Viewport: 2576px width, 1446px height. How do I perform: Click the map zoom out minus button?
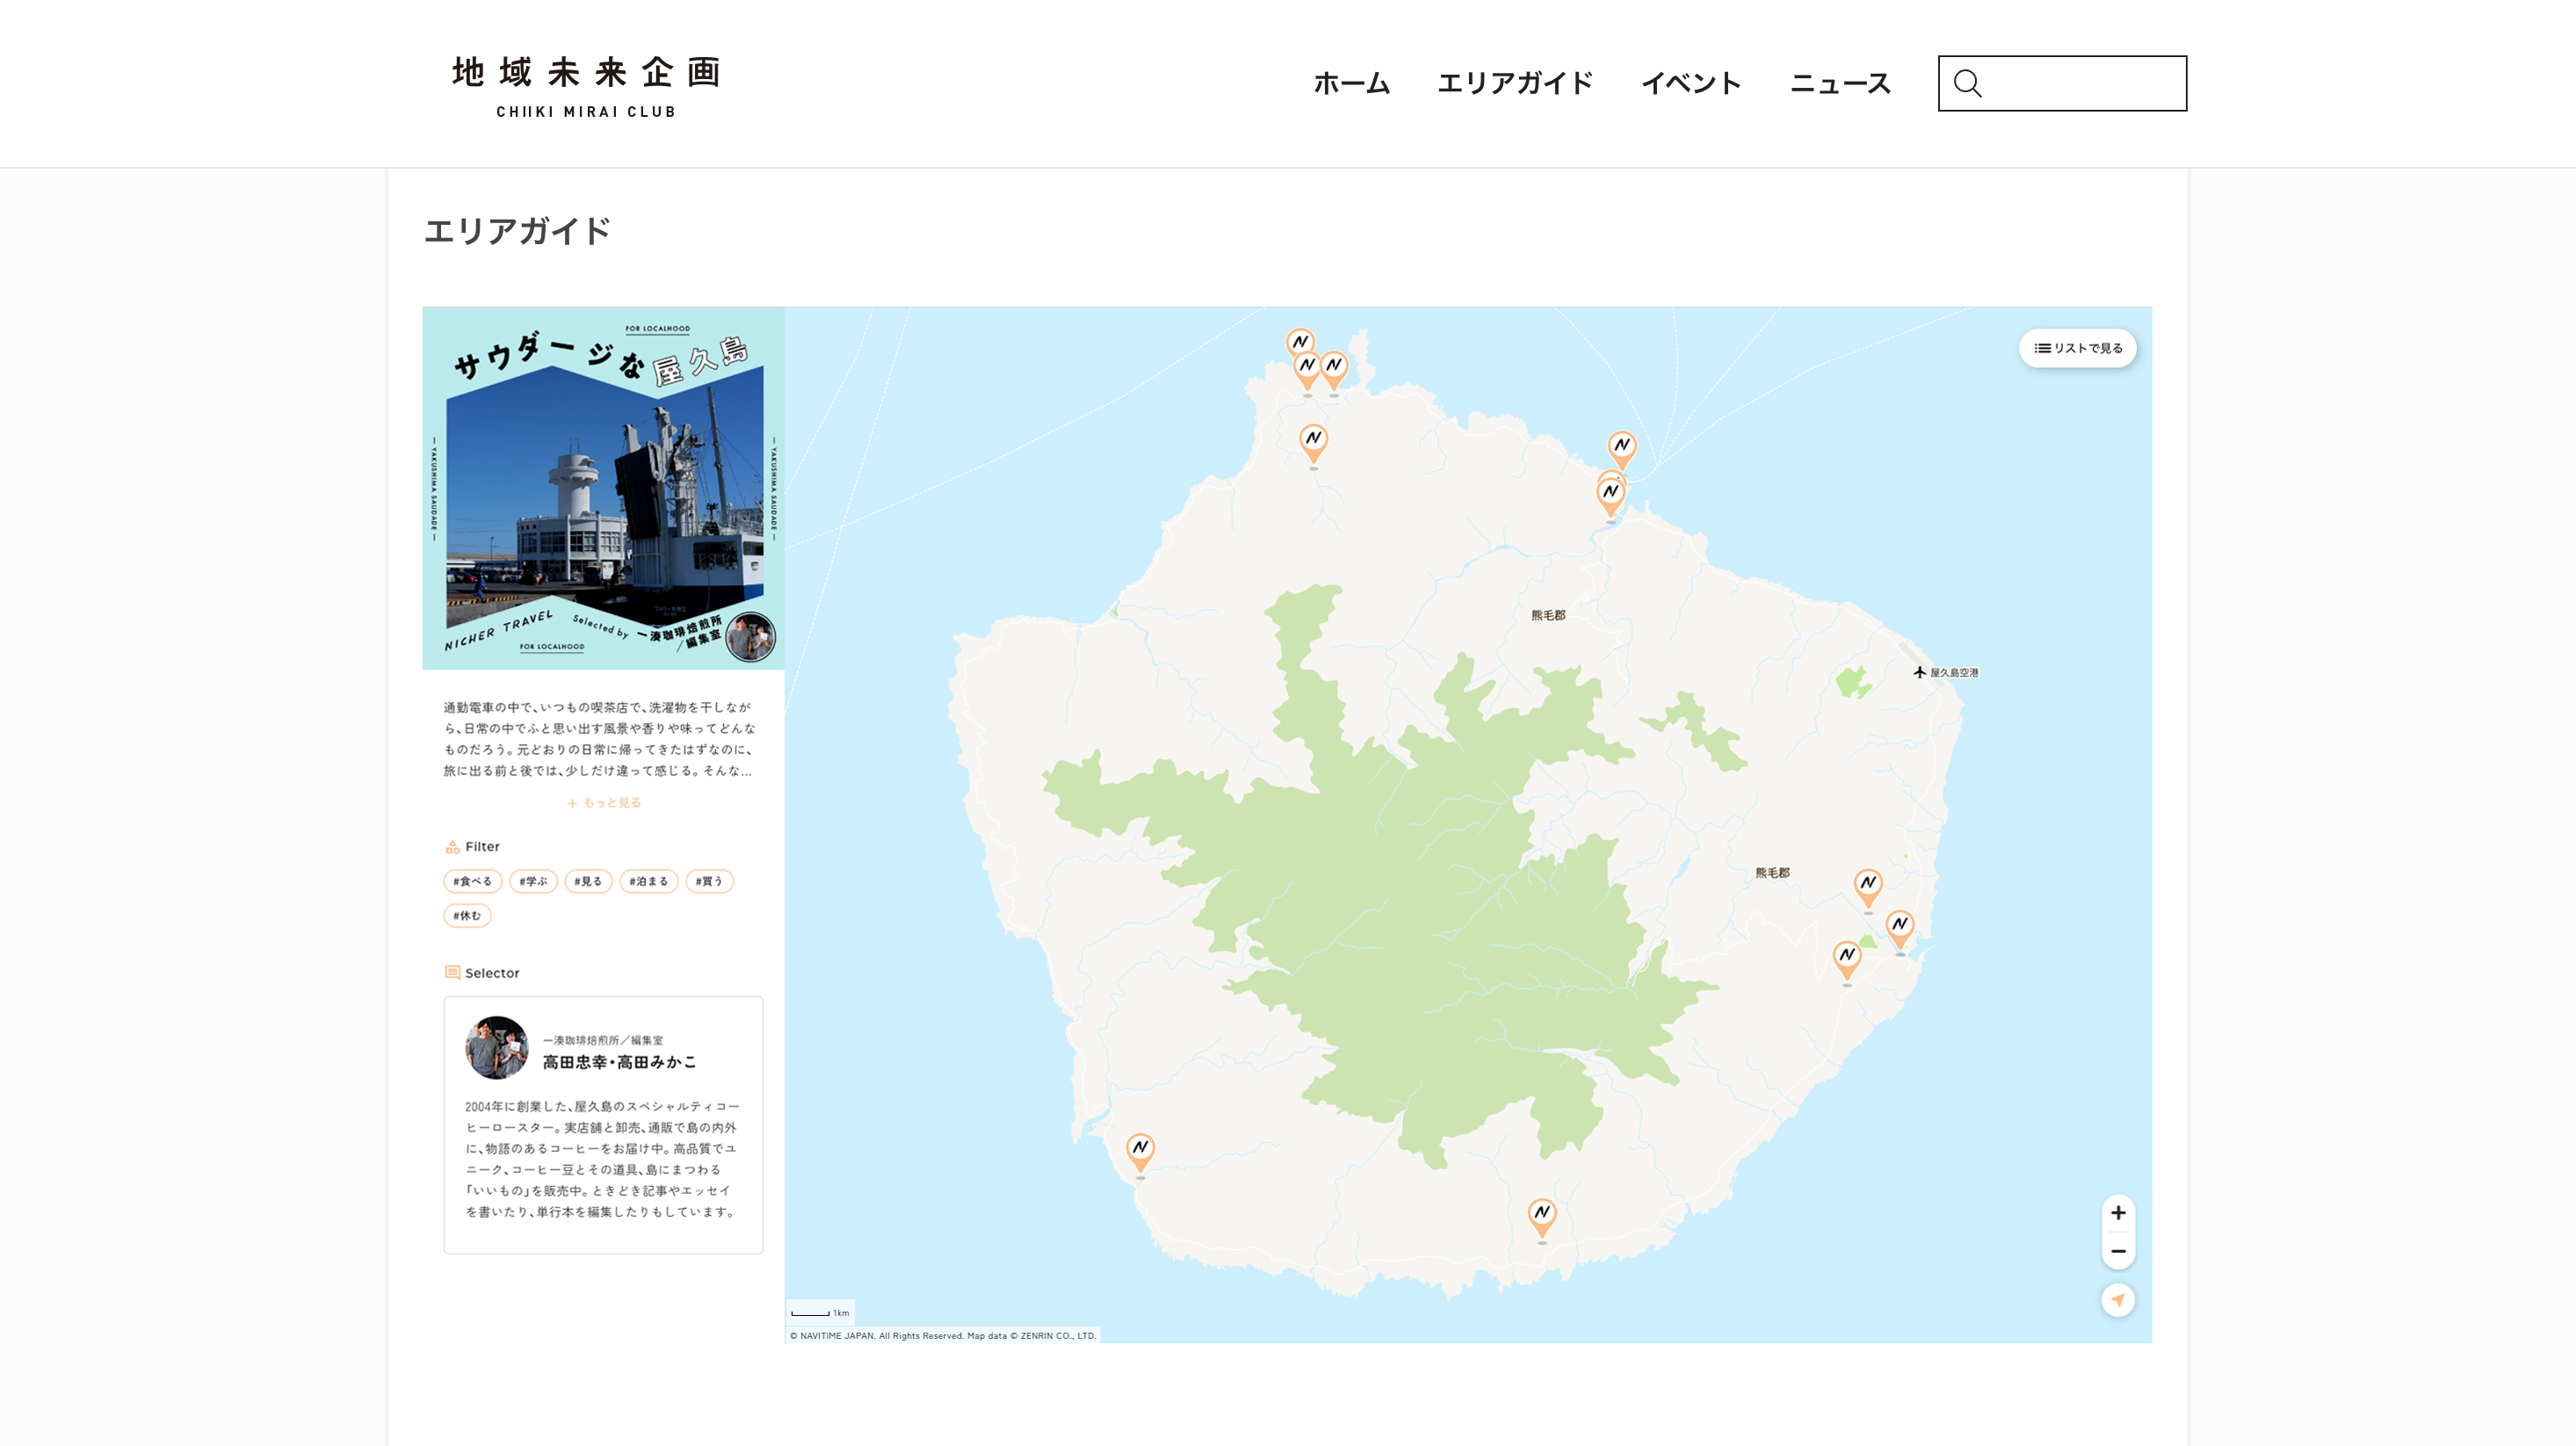2117,1251
